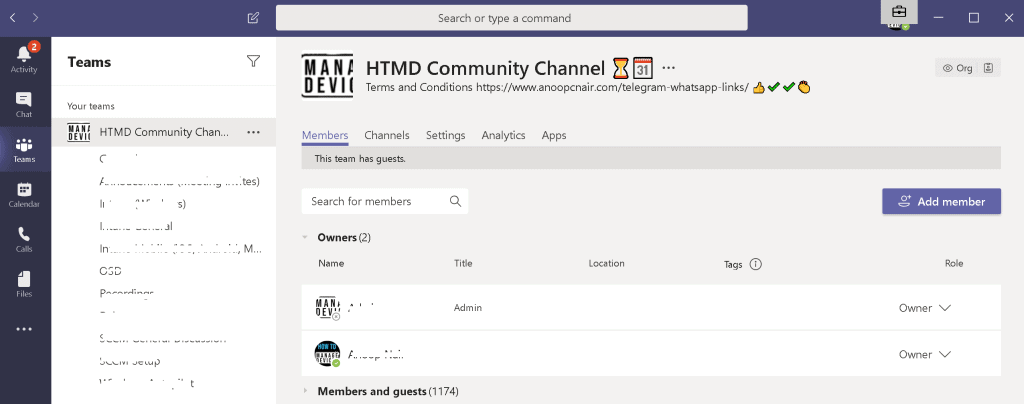Screen dimensions: 1024x404
Task: Open the profile avatar menu
Action: point(899,26)
